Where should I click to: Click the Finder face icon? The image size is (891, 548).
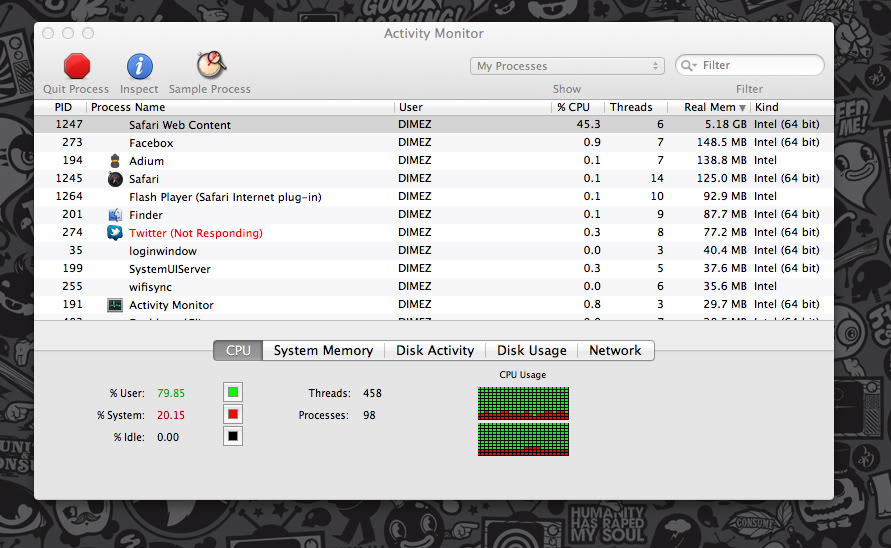pos(115,215)
